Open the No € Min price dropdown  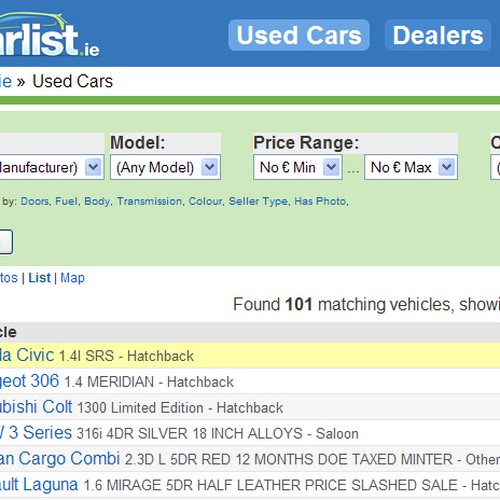pyautogui.click(x=298, y=167)
